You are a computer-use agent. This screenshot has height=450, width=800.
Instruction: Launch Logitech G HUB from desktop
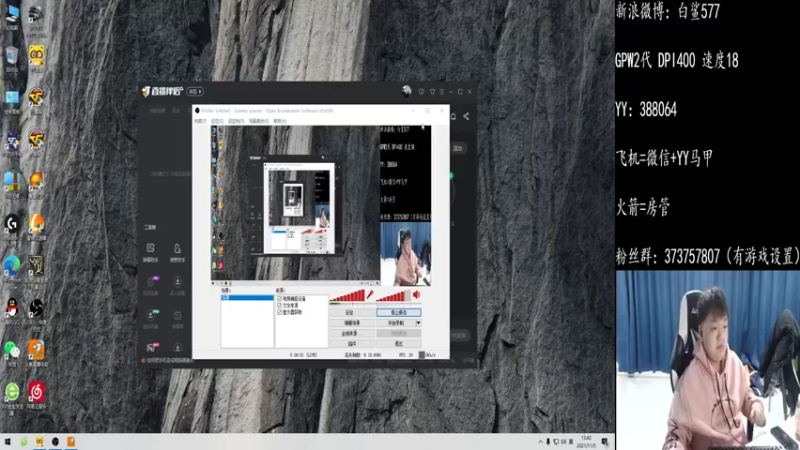coord(12,226)
